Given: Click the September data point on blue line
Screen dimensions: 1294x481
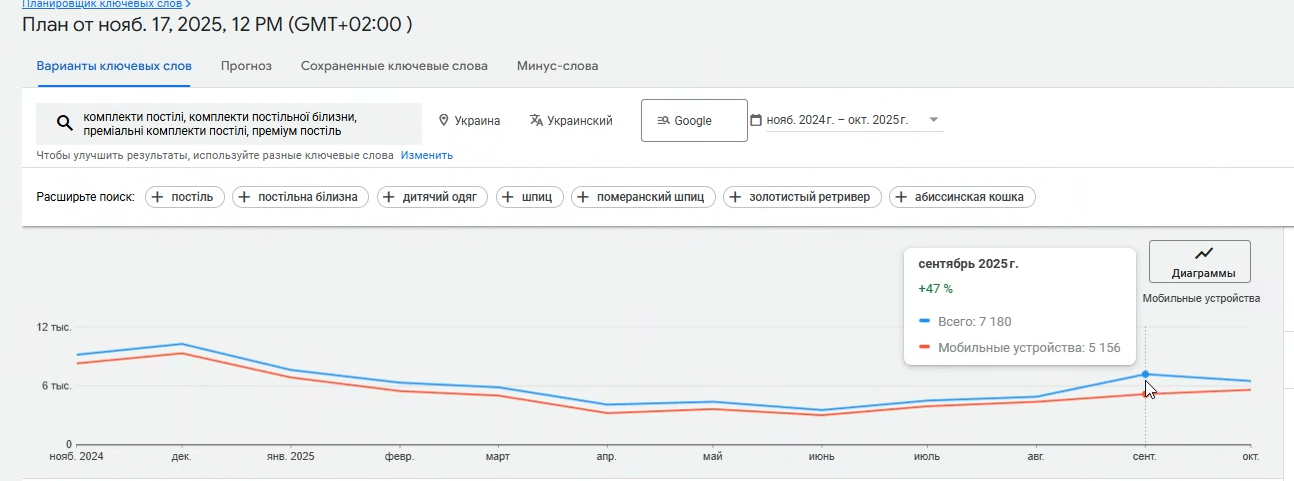Looking at the screenshot, I should [1145, 374].
